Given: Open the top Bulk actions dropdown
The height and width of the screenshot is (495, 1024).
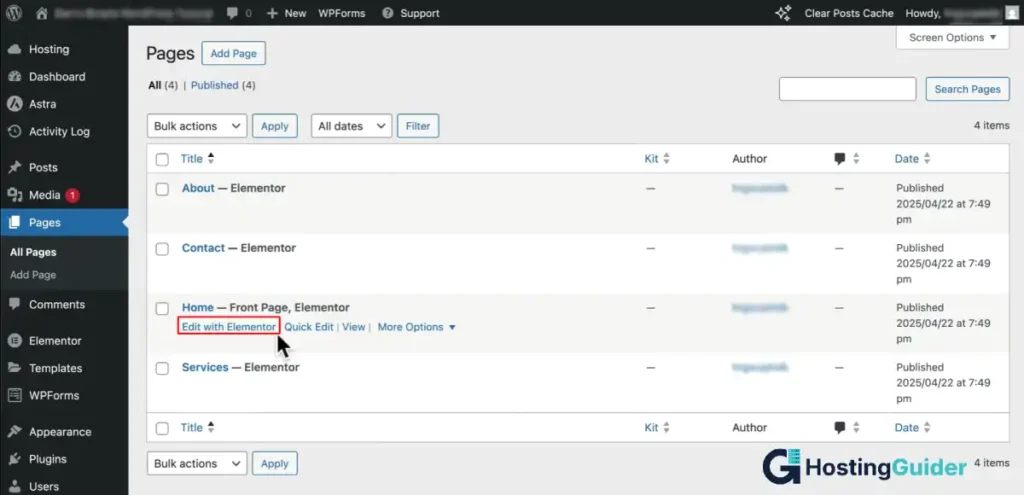Looking at the screenshot, I should pos(197,126).
